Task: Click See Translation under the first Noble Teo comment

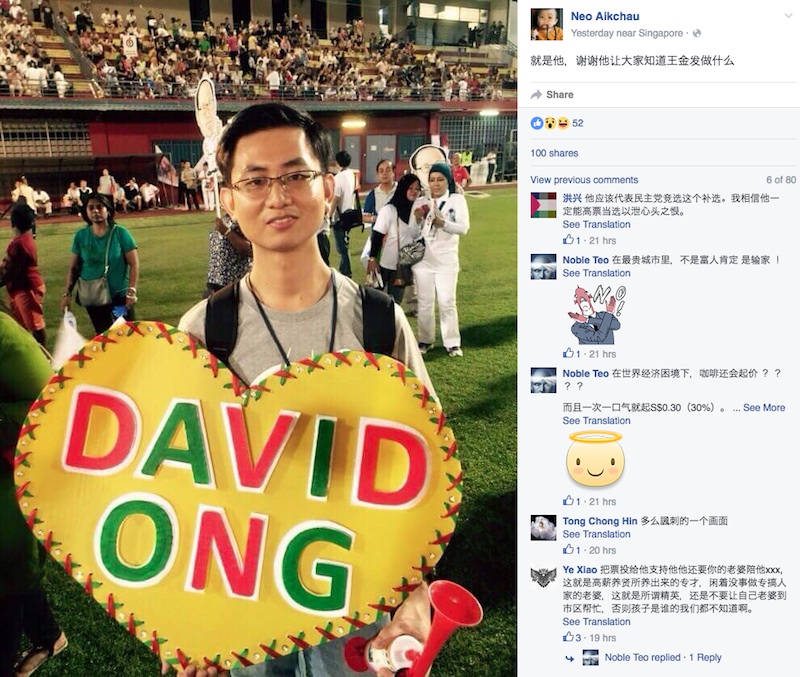Action: click(596, 273)
